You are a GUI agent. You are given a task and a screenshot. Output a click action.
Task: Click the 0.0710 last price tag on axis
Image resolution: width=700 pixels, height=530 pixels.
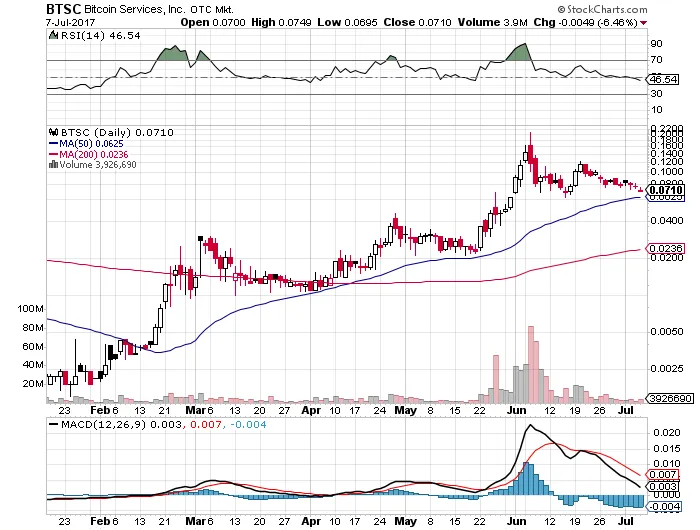point(666,190)
